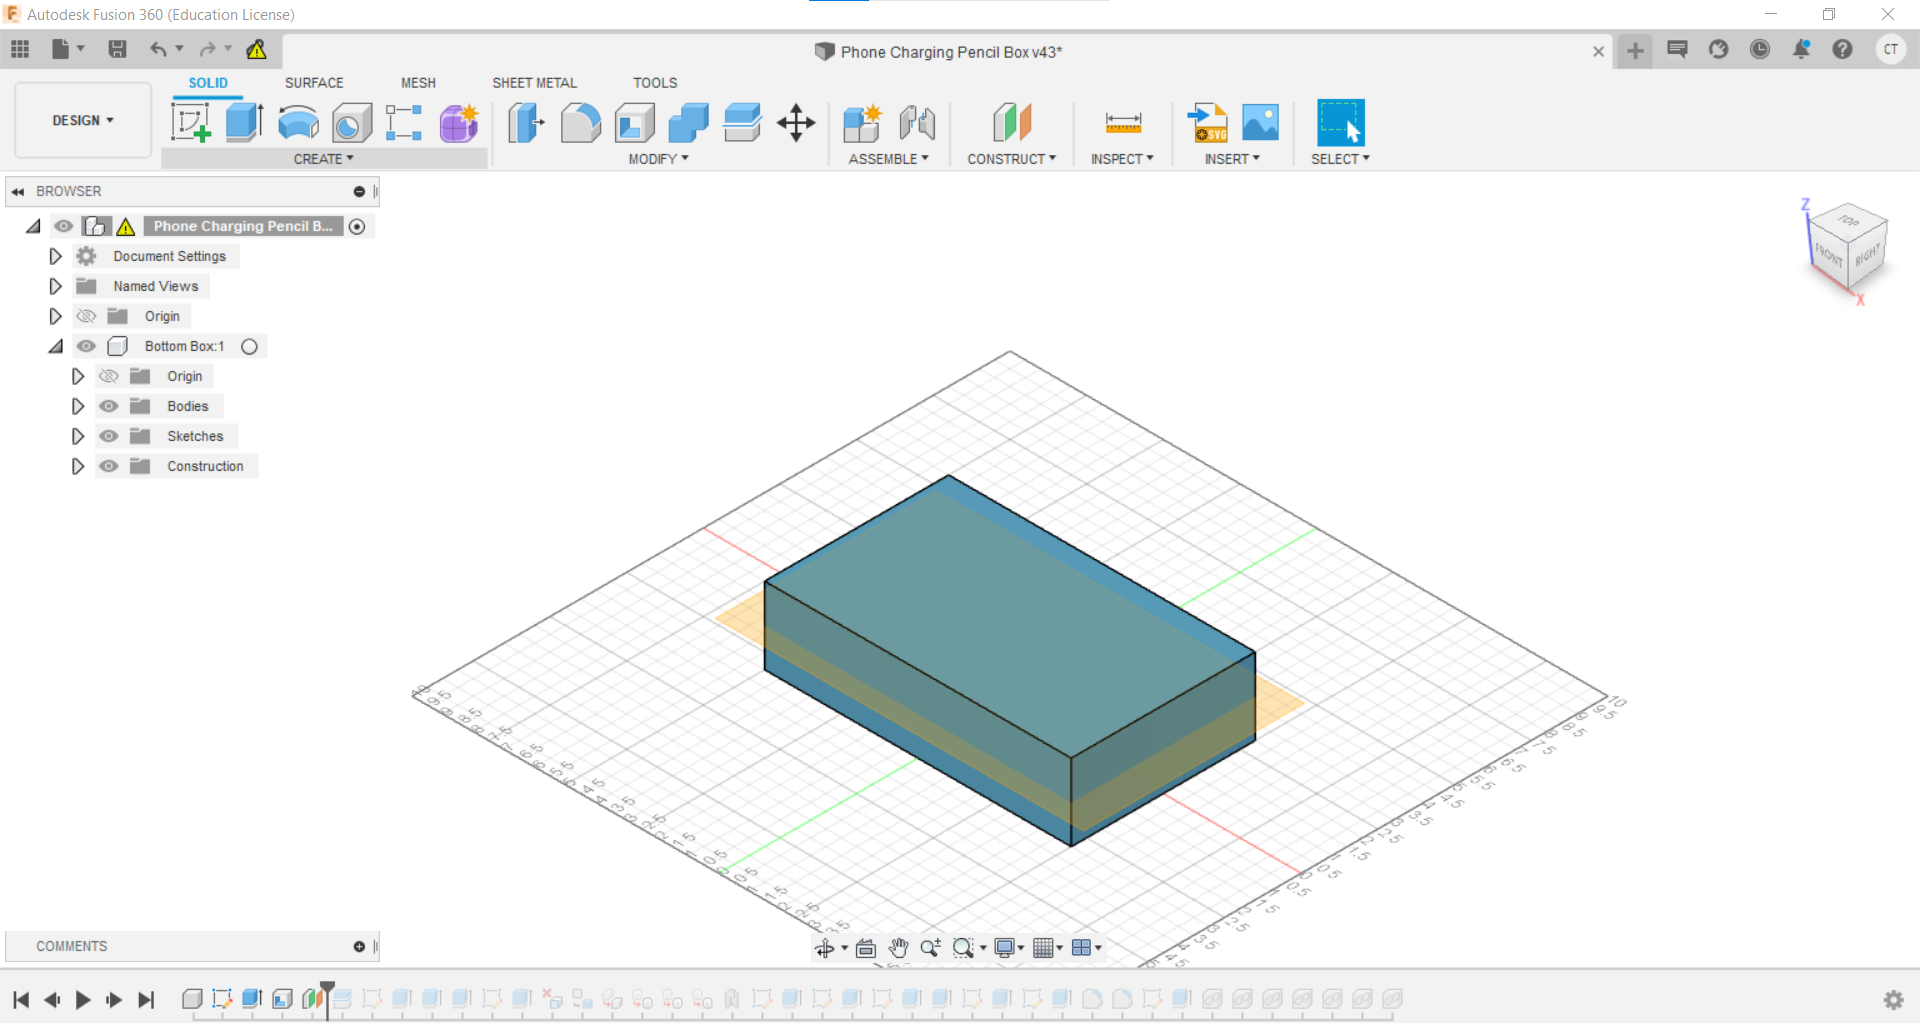This screenshot has width=1920, height=1023.
Task: Open timeline settings gear
Action: (1893, 999)
